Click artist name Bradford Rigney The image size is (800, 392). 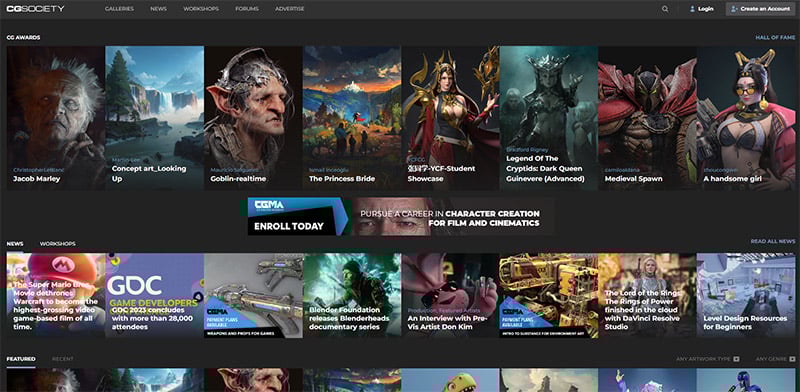527,150
